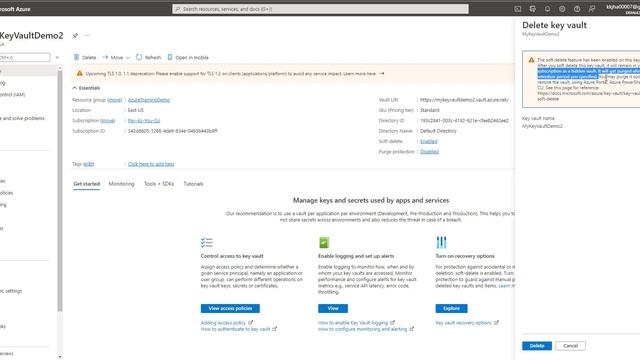
Task: Select the Subscription ID value
Action: click(173, 131)
